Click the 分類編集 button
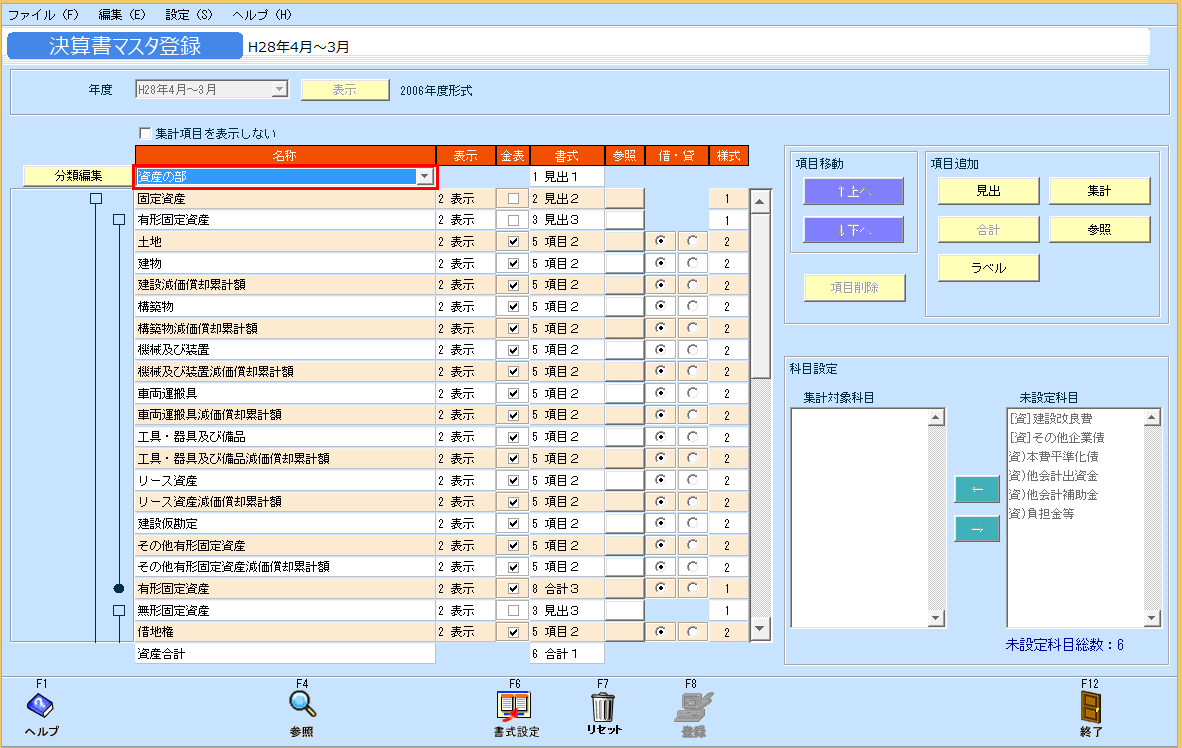This screenshot has height=748, width=1182. click(x=78, y=177)
